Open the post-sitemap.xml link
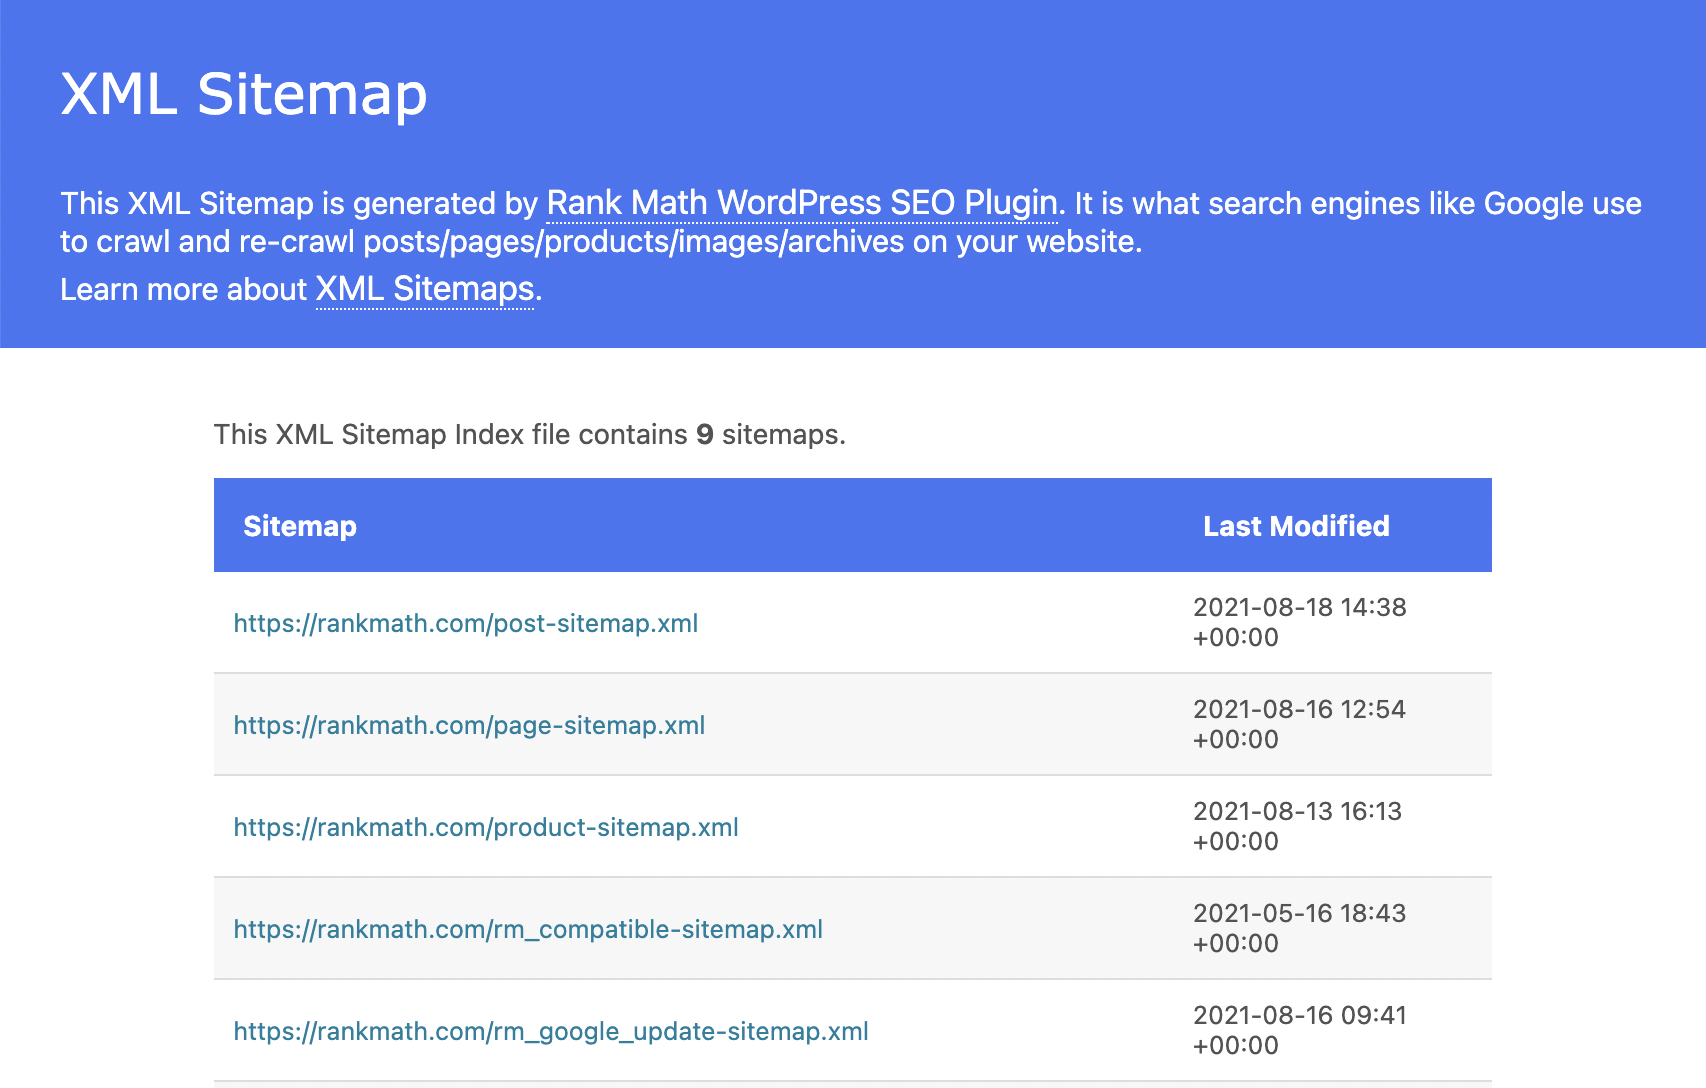Viewport: 1706px width, 1088px height. point(466,623)
